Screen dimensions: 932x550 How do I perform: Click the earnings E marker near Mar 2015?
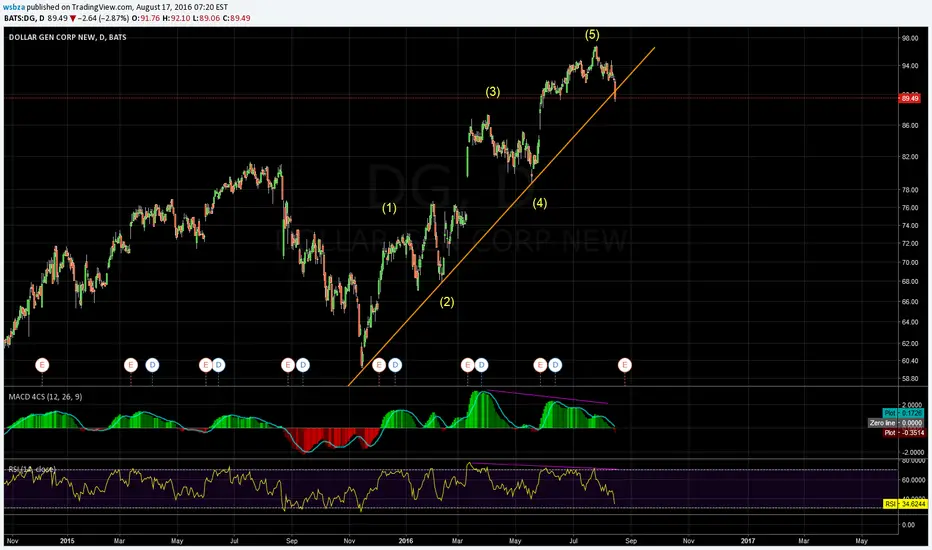131,365
